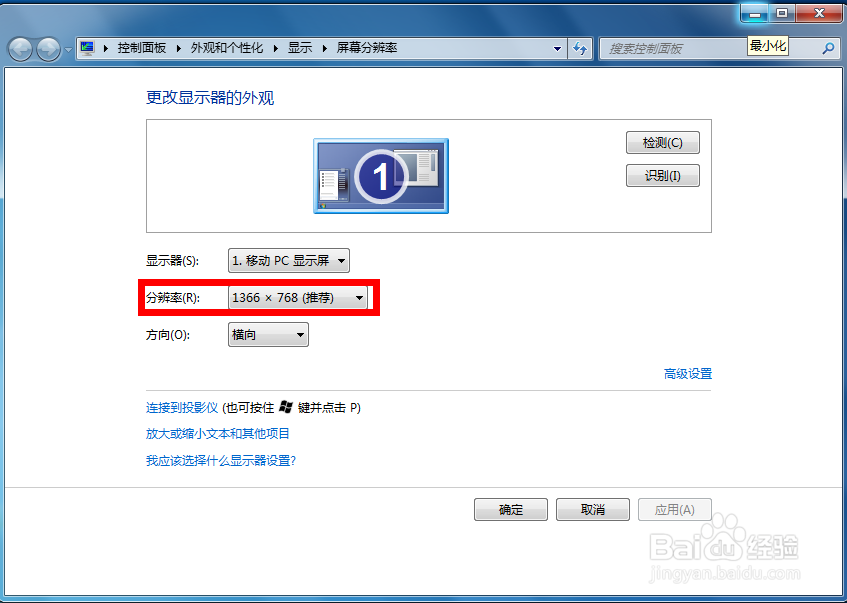Viewport: 847px width, 603px height.
Task: Click the 识别(I) identify button
Action: pos(663,176)
